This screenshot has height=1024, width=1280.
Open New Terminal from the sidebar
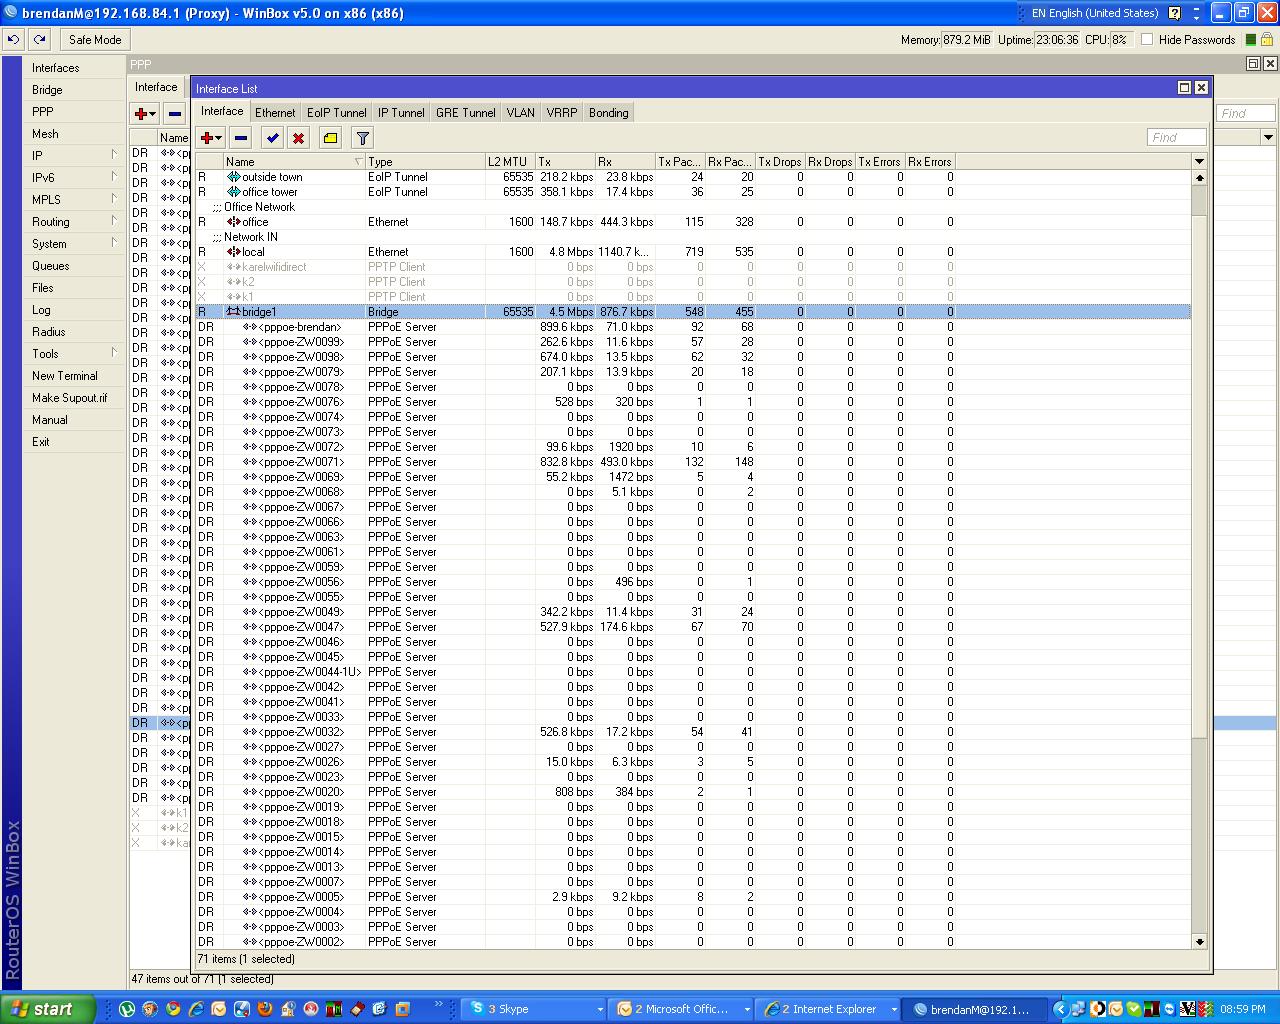(x=66, y=375)
